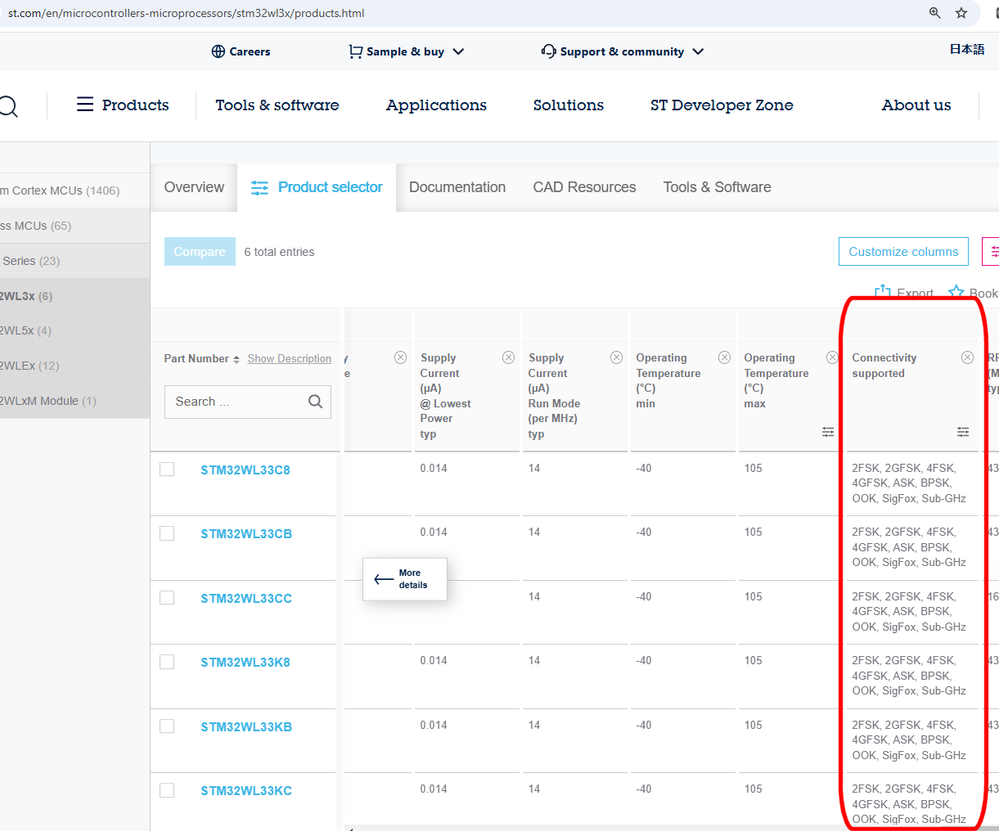Click the Customize columns button
Image resolution: width=999 pixels, height=831 pixels.
903,252
